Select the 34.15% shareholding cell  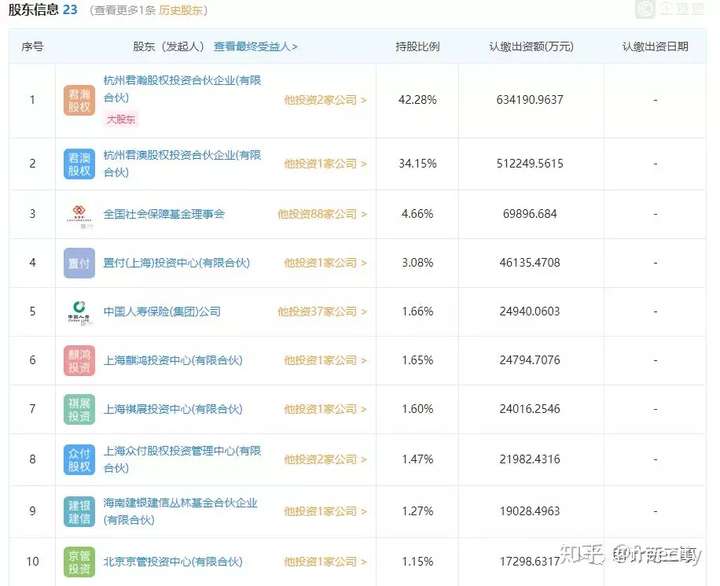(x=417, y=163)
